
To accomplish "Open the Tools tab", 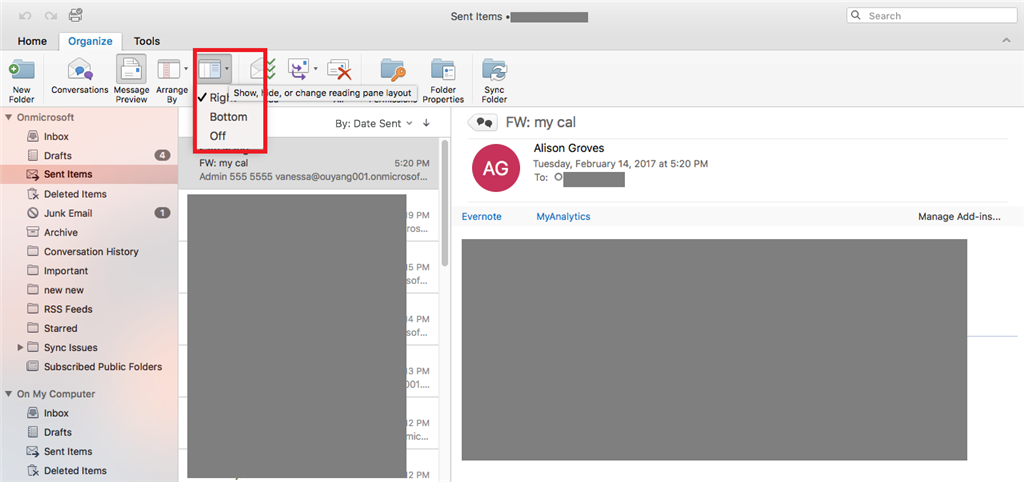I will 147,41.
